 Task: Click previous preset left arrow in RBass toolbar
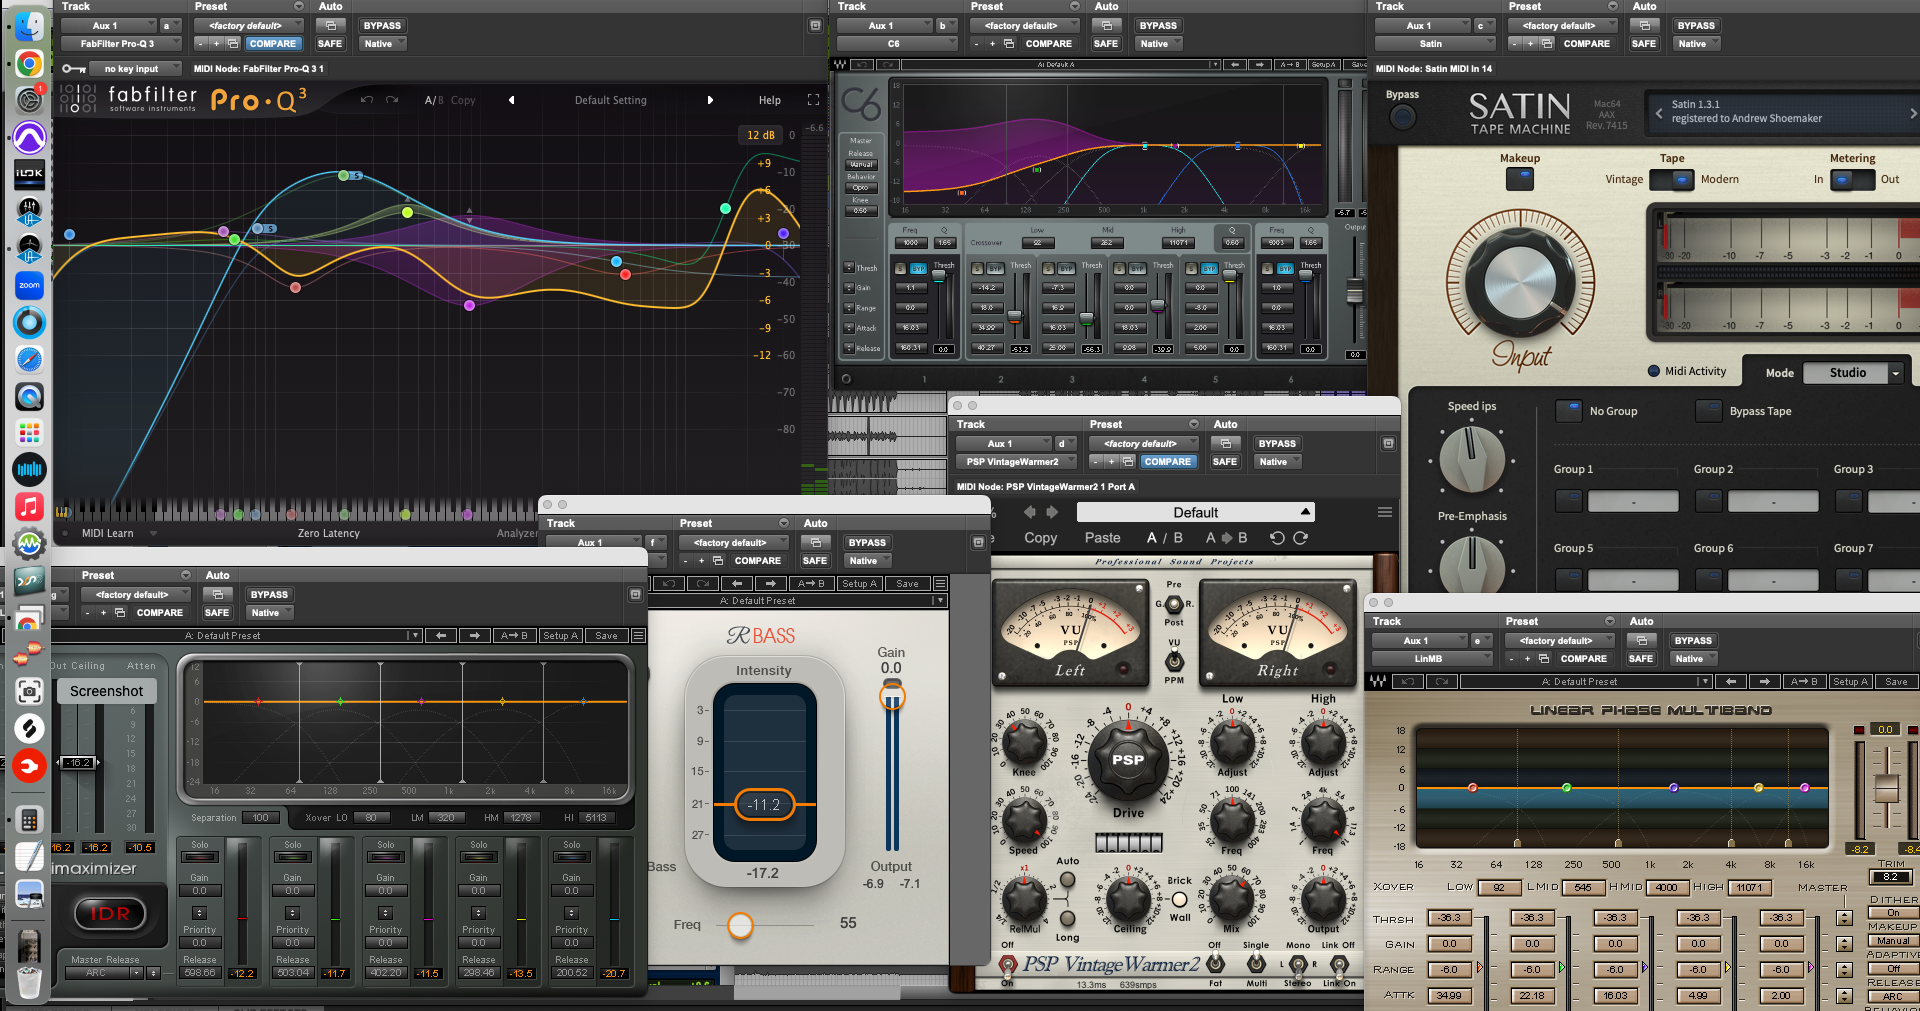[737, 584]
